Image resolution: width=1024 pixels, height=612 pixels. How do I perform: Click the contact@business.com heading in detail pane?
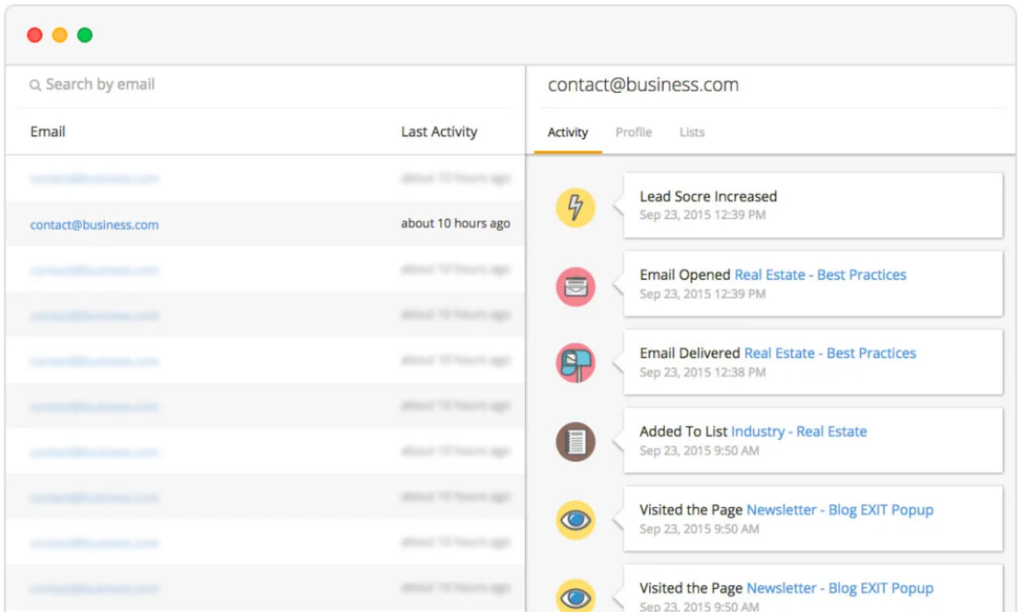pyautogui.click(x=643, y=85)
